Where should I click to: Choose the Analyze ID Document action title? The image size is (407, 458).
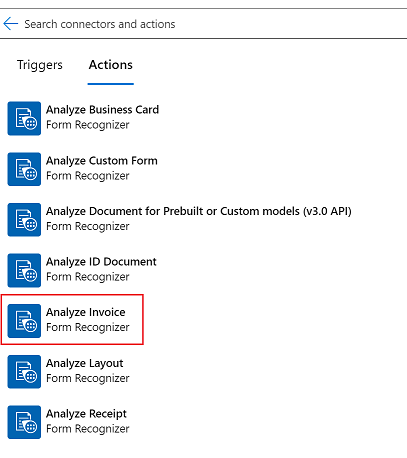coord(101,262)
